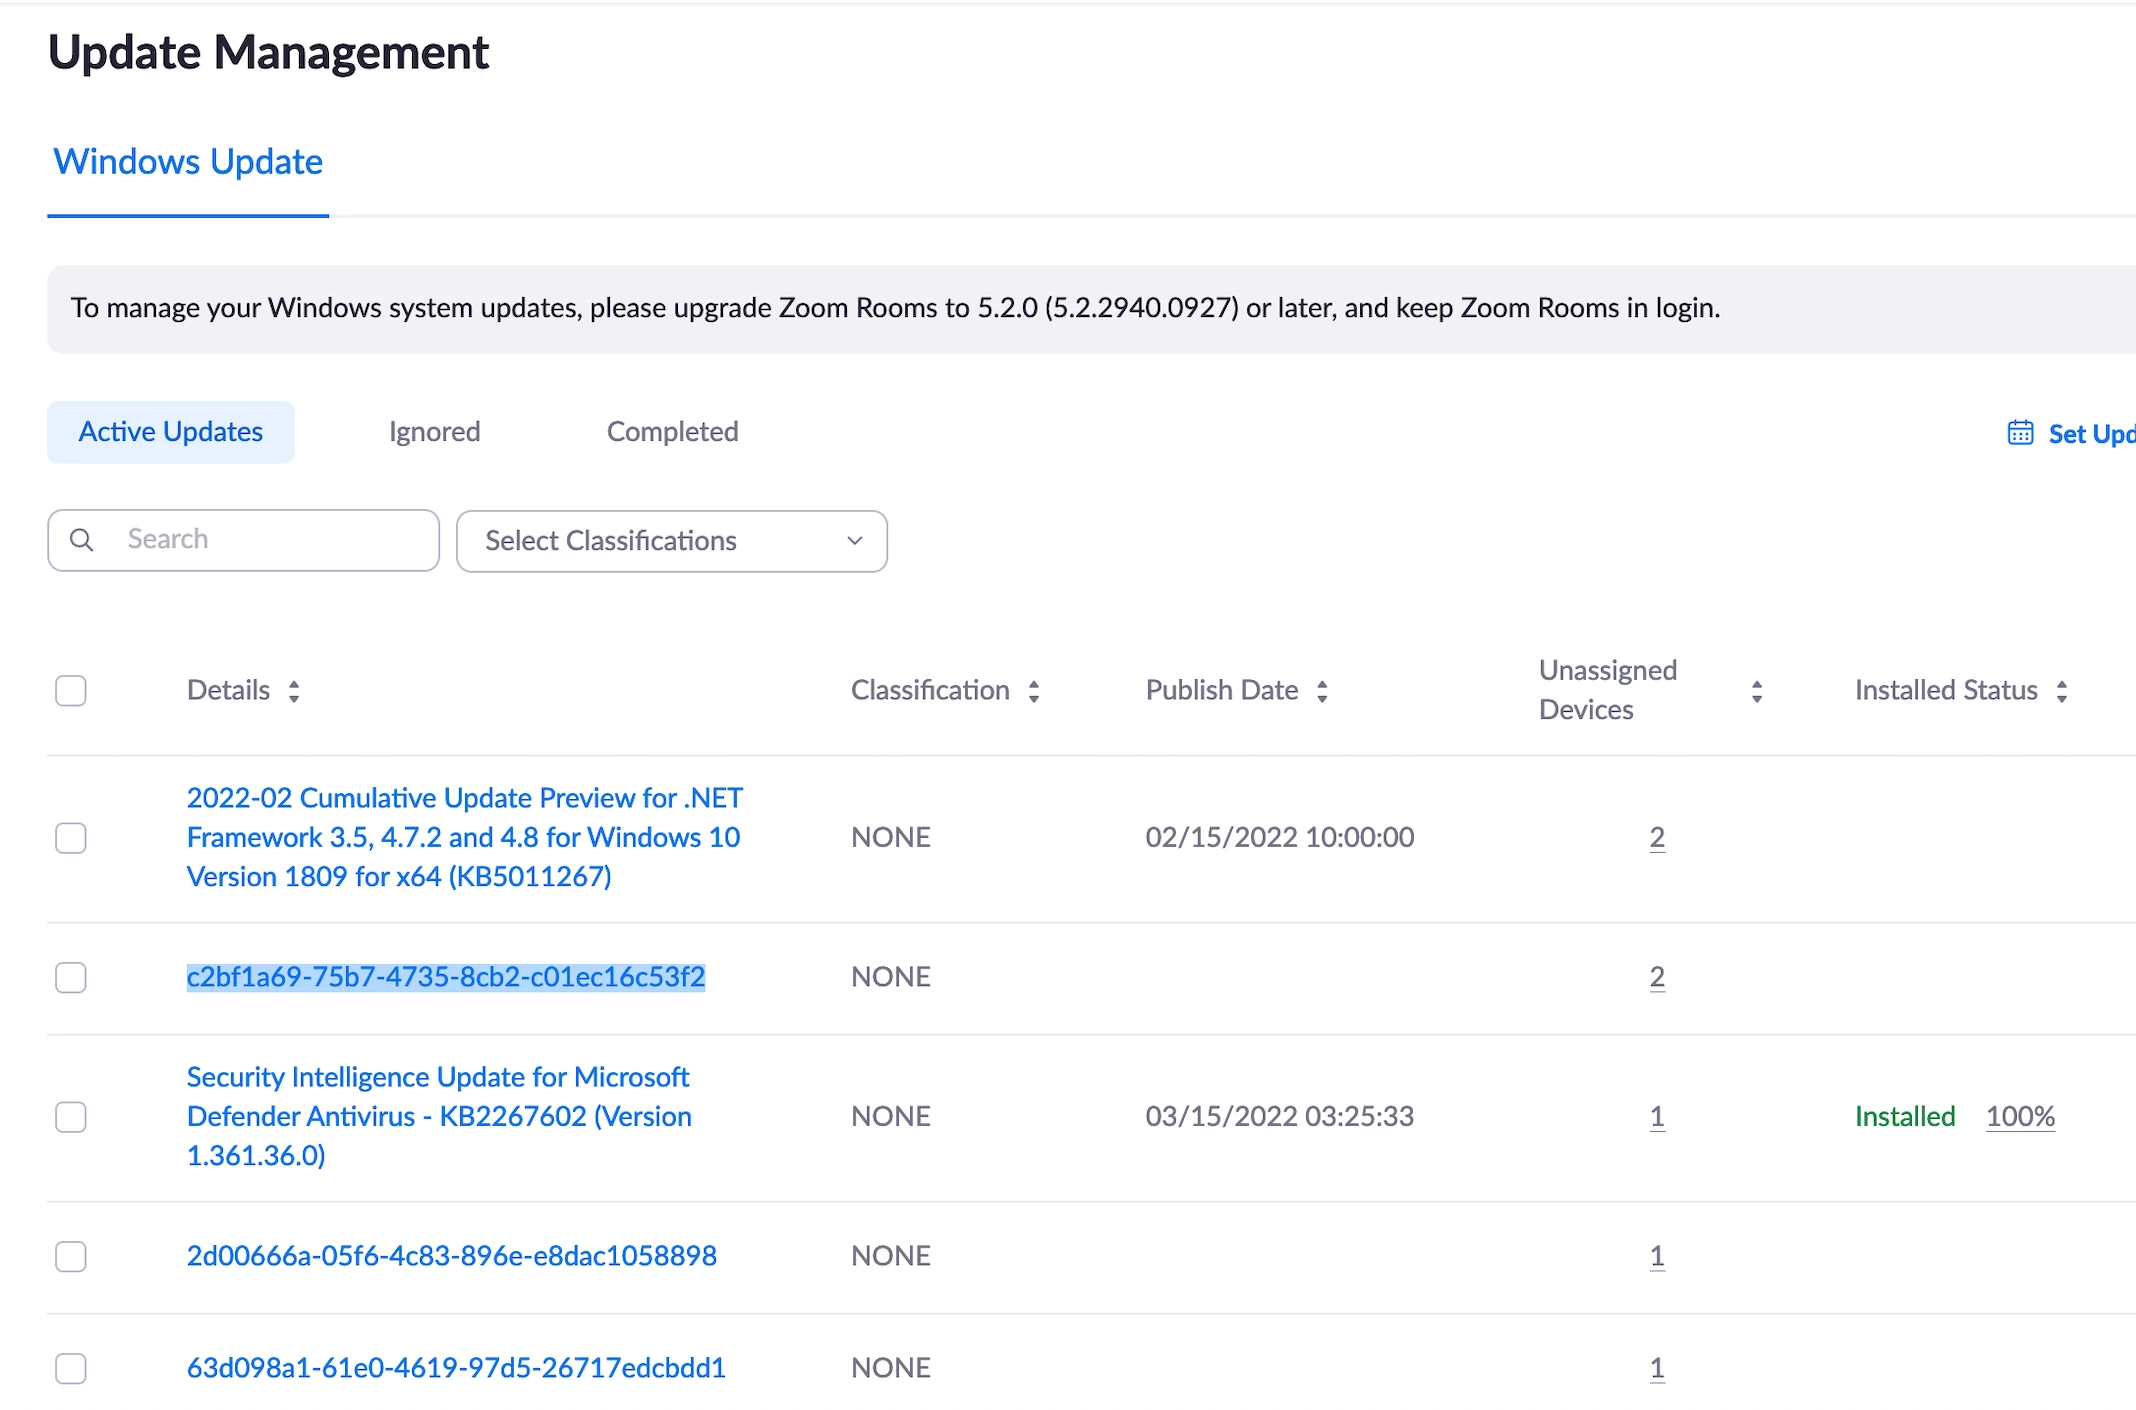Switch to the Completed tab
Viewport: 2136px width, 1410px height.
tap(672, 432)
